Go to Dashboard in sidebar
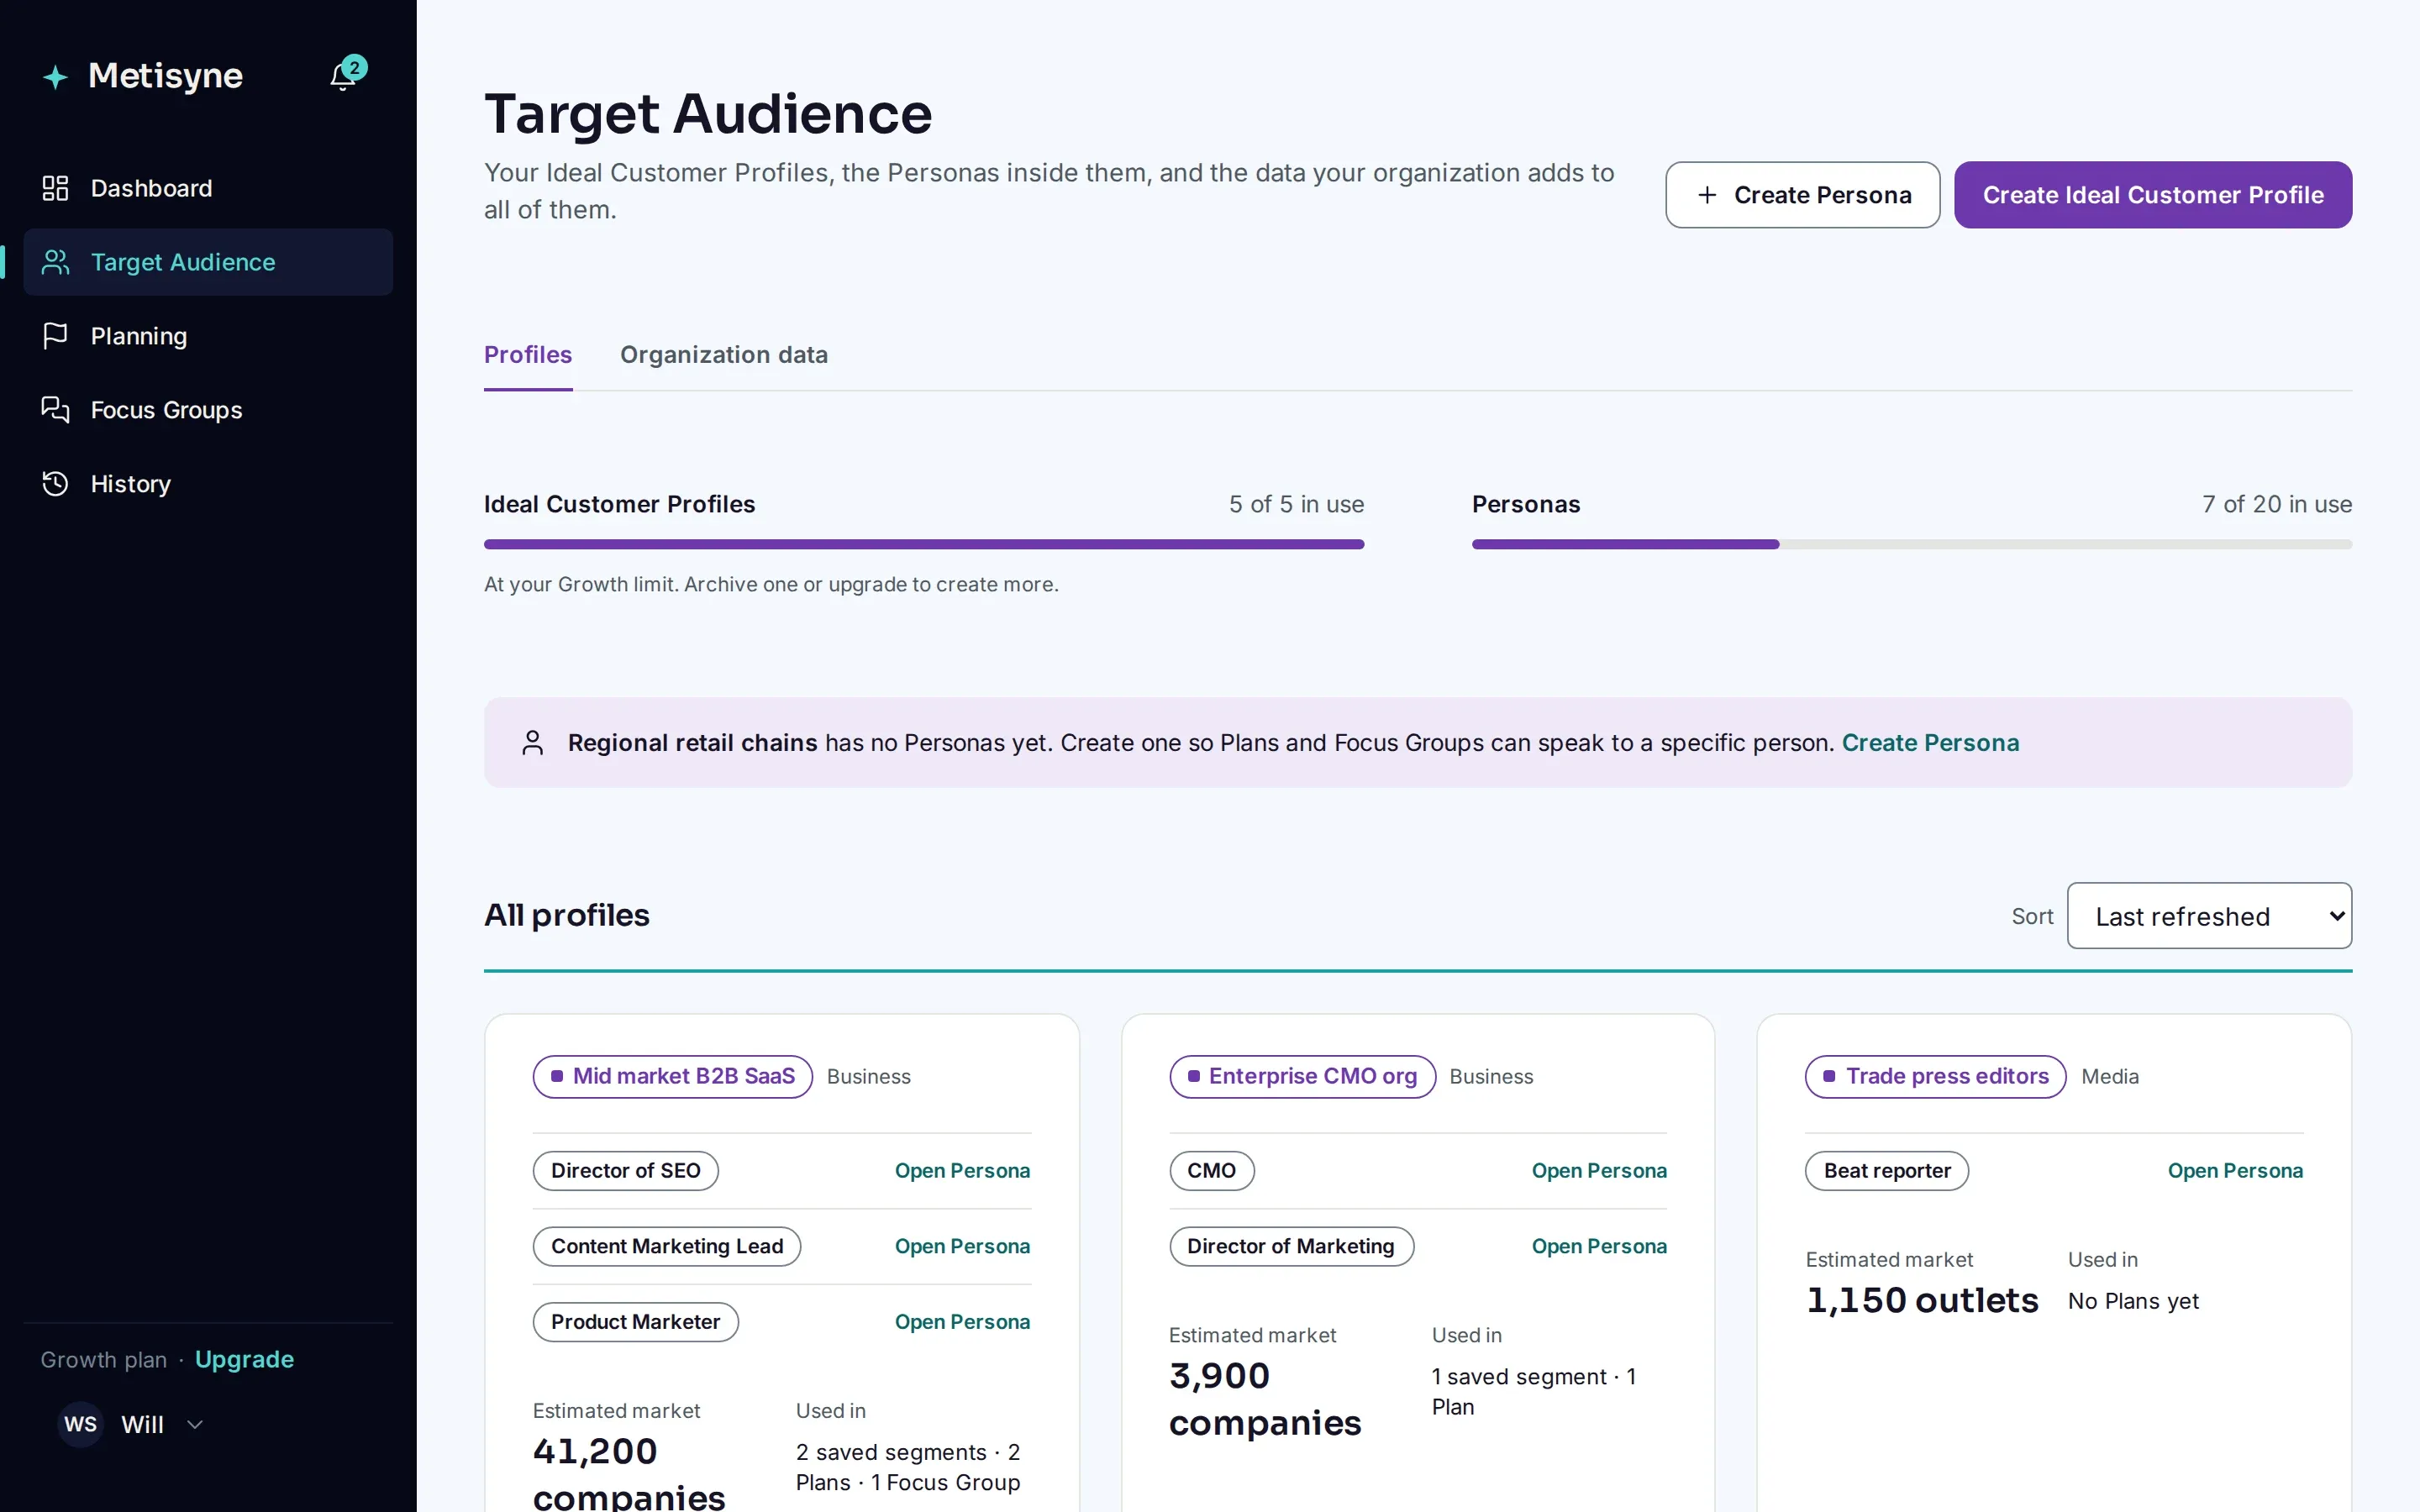Screen dimensions: 2420x1512 coord(208,188)
